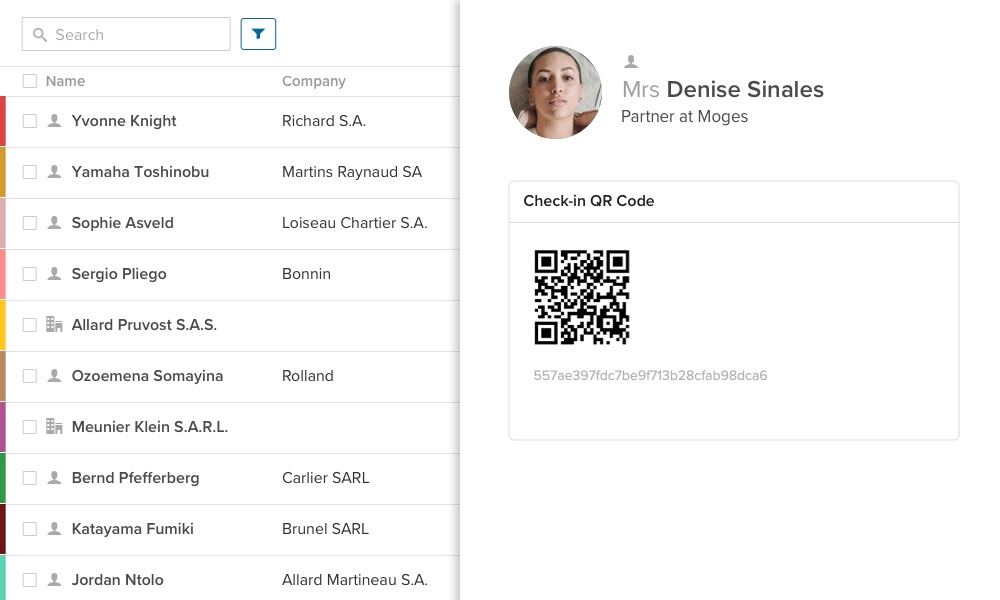Image resolution: width=1000 pixels, height=600 pixels.
Task: Click company Brunel SARL
Action: point(325,529)
